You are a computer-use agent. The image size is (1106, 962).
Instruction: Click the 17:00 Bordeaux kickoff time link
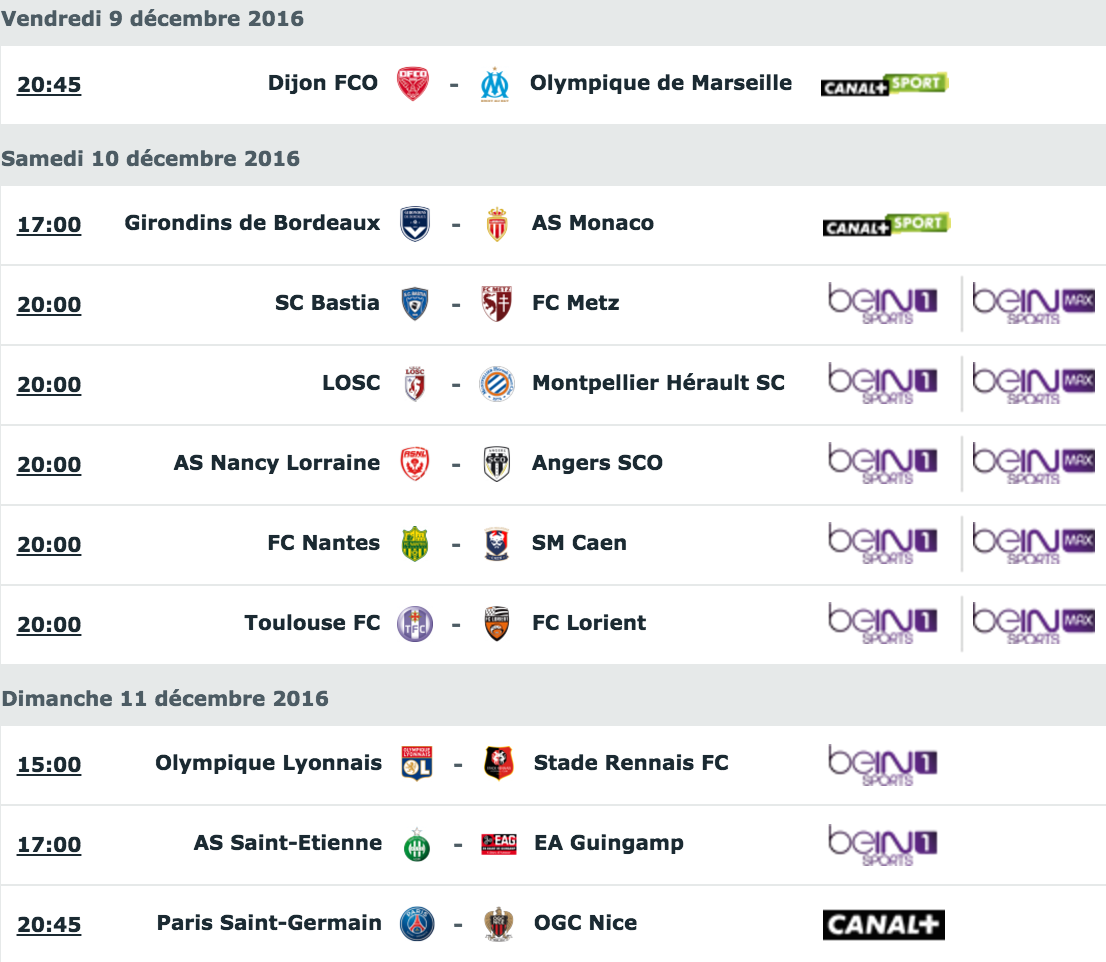(49, 224)
